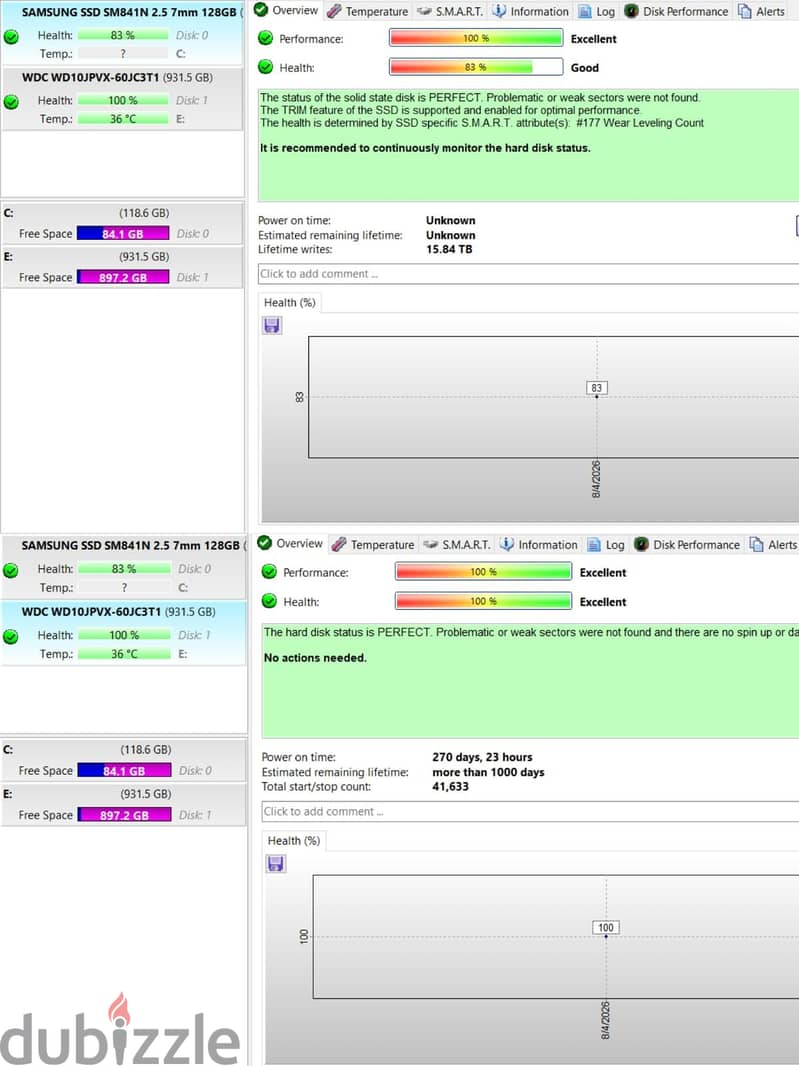Image resolution: width=799 pixels, height=1066 pixels.
Task: Click the SSD Performance 100% bar in the top screenshot
Action: coord(476,38)
